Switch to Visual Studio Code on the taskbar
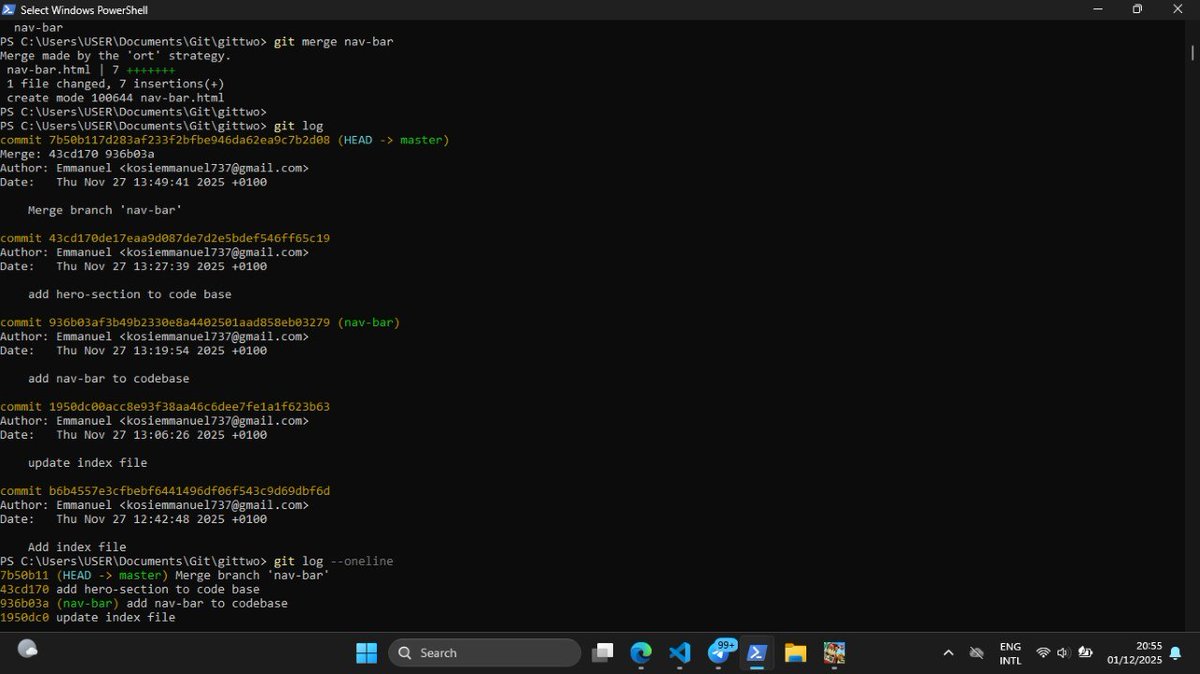Screen dimensions: 1200x674 (680, 653)
